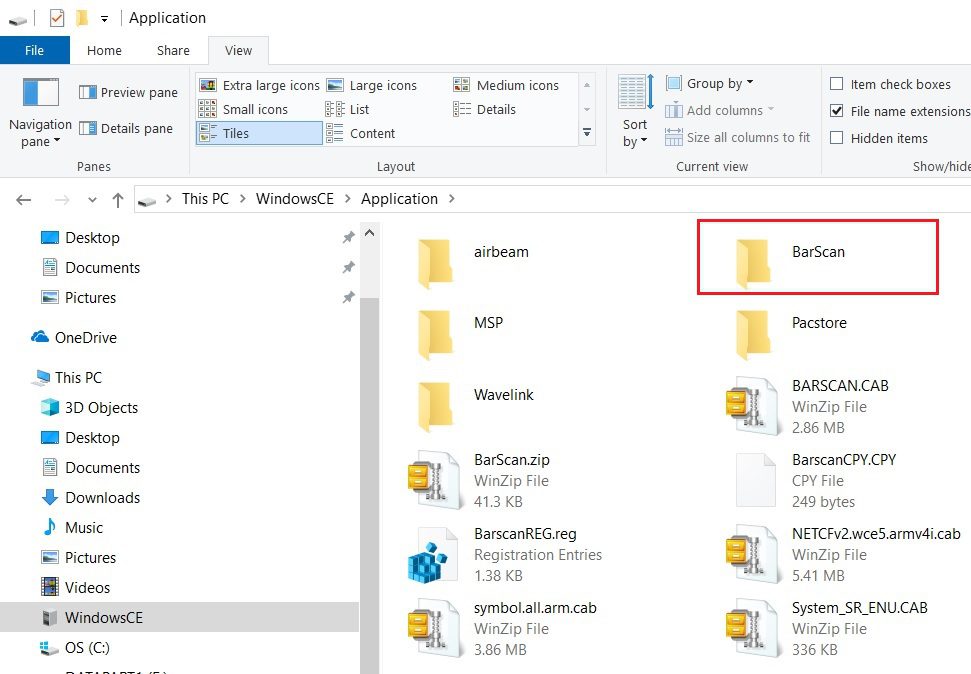Open Music in navigation pane
Image resolution: width=971 pixels, height=674 pixels.
[x=72, y=527]
